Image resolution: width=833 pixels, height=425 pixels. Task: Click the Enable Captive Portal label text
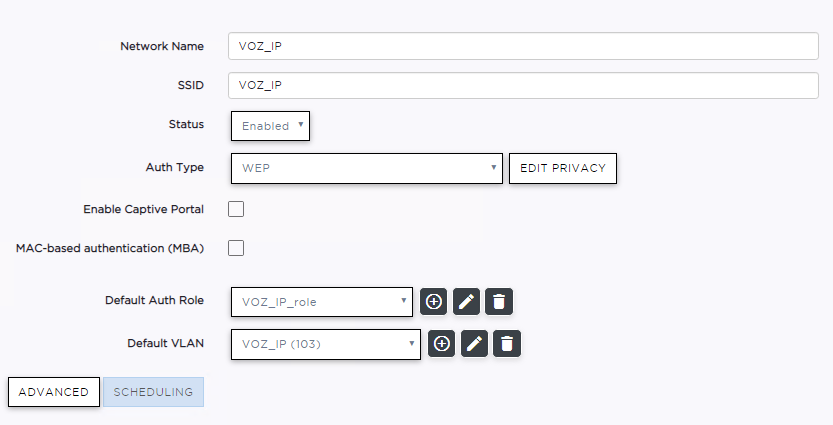click(x=143, y=209)
